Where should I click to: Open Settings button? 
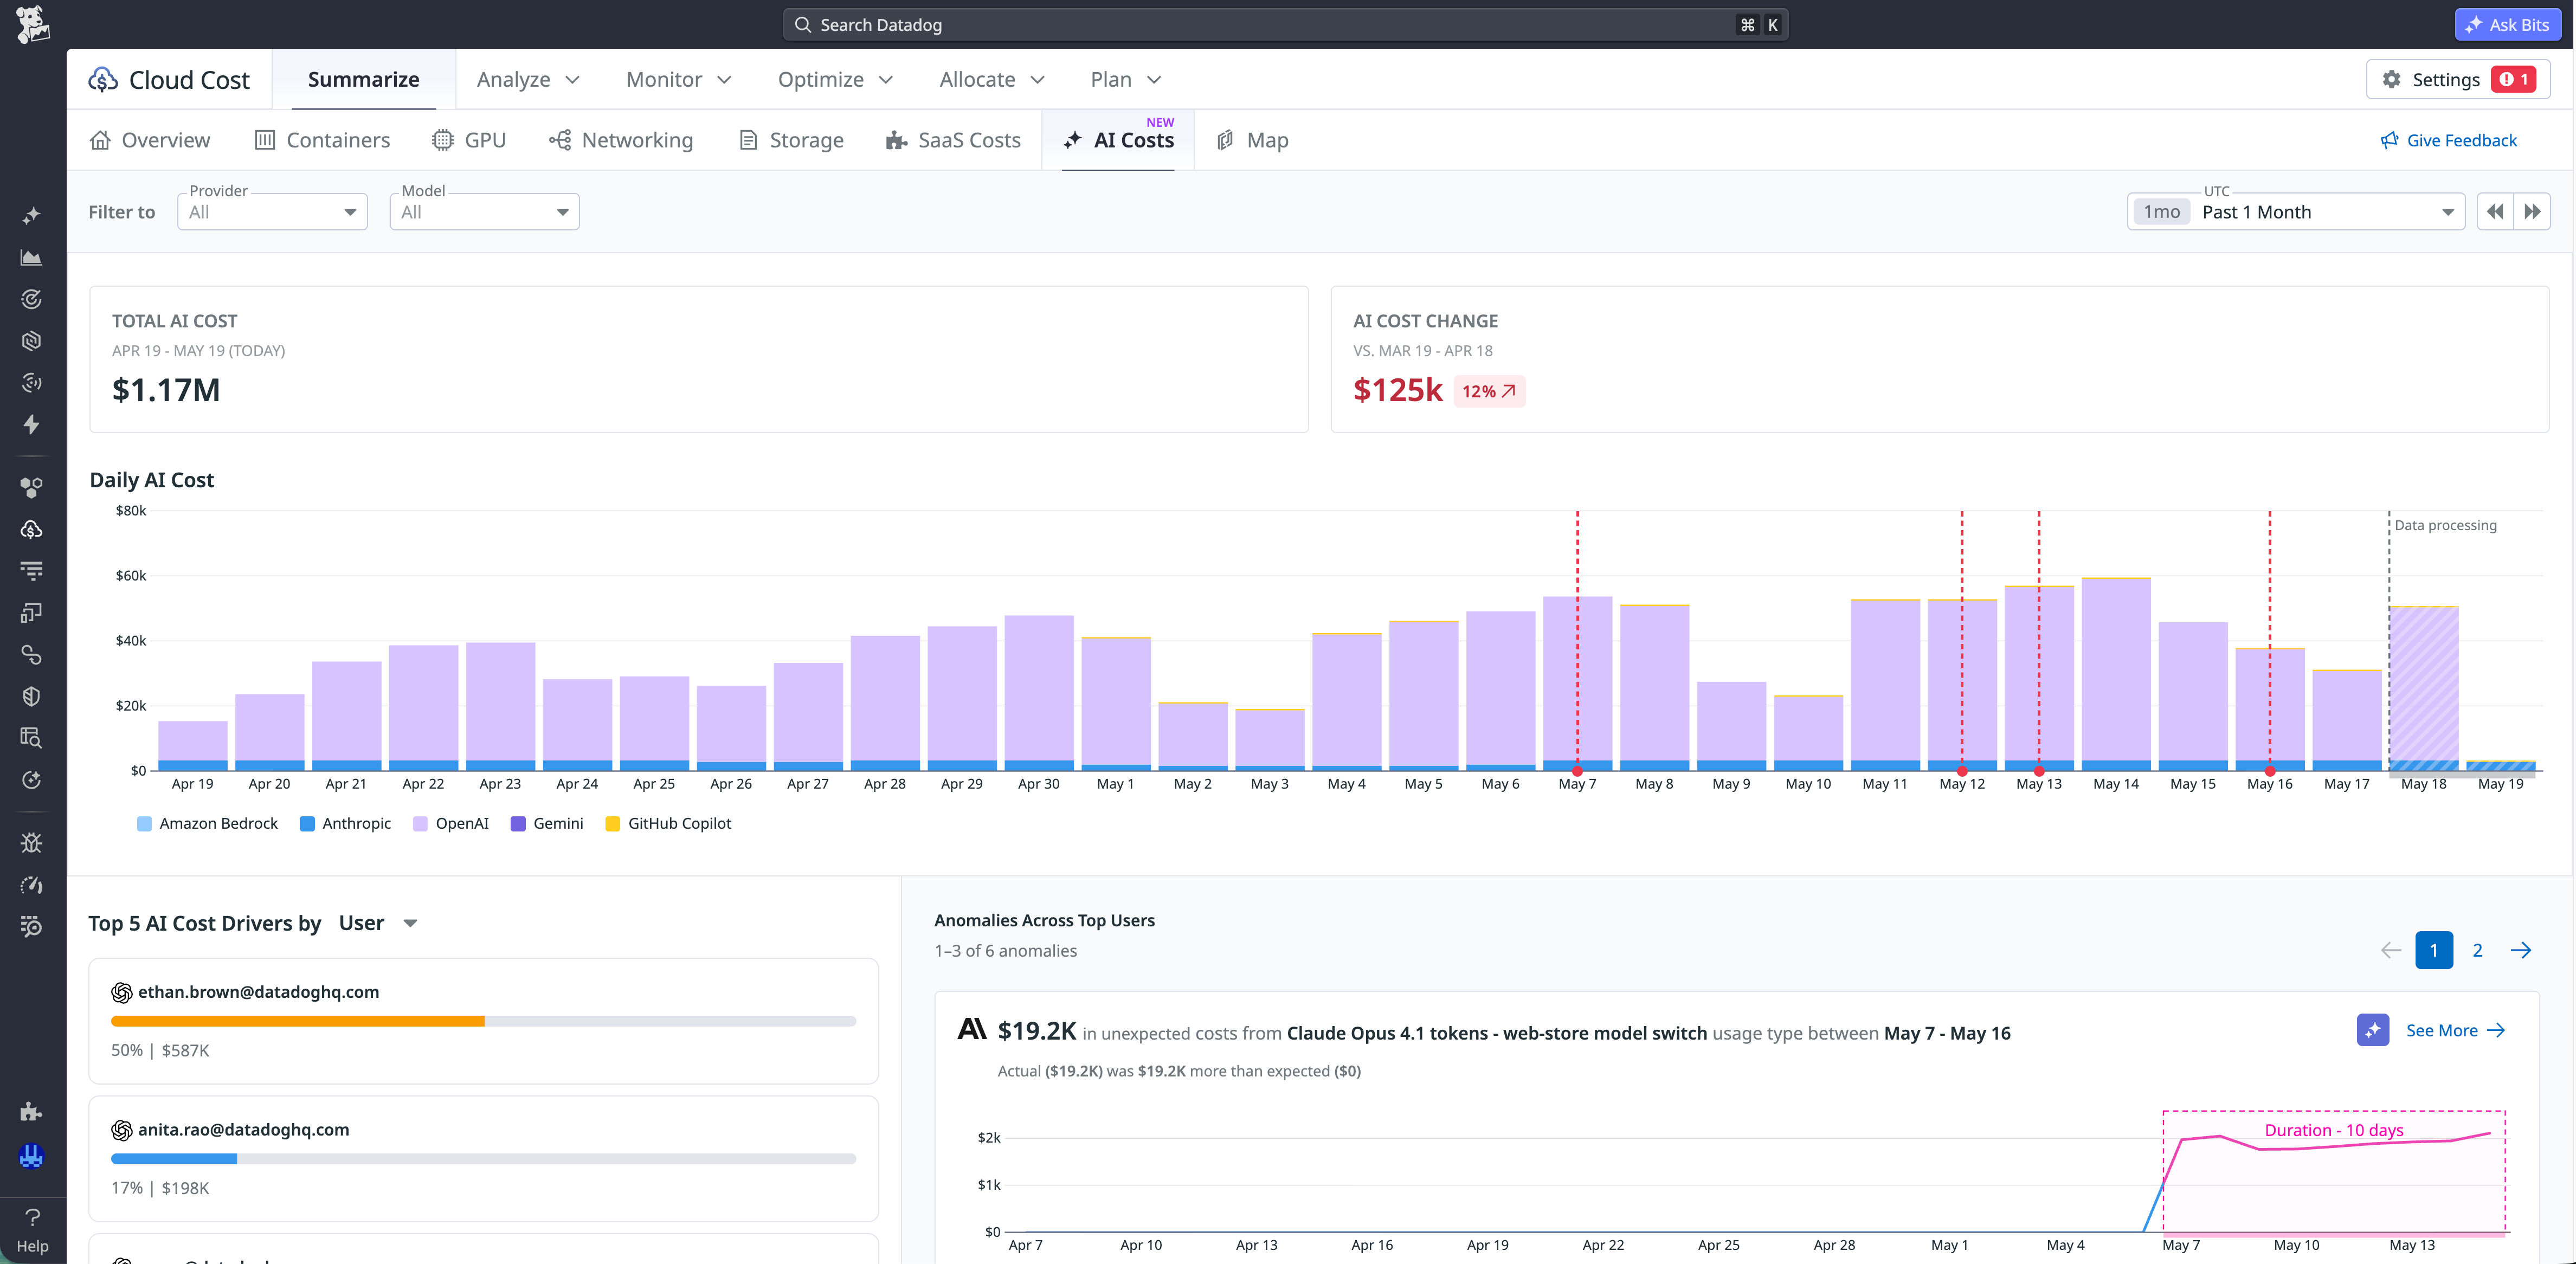tap(2458, 79)
